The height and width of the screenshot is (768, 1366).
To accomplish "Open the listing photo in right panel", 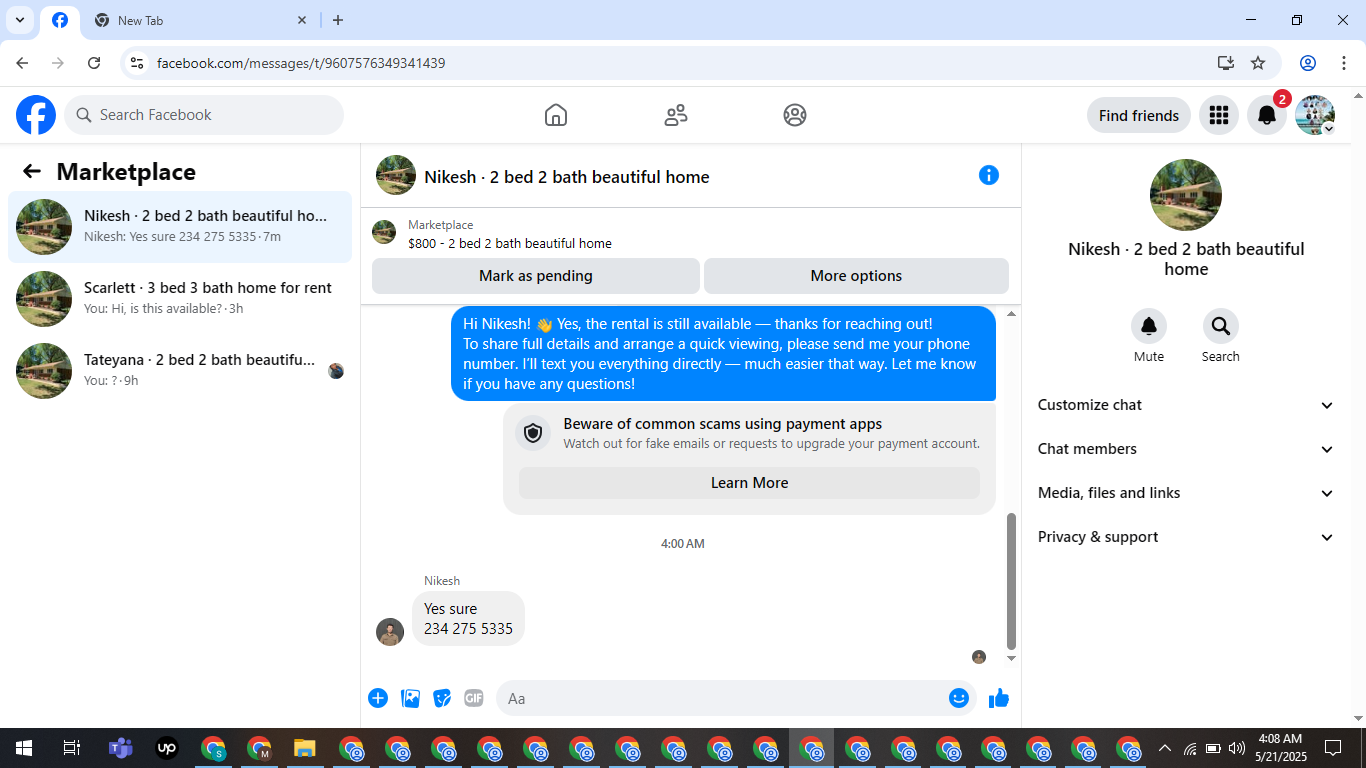I will [1186, 195].
